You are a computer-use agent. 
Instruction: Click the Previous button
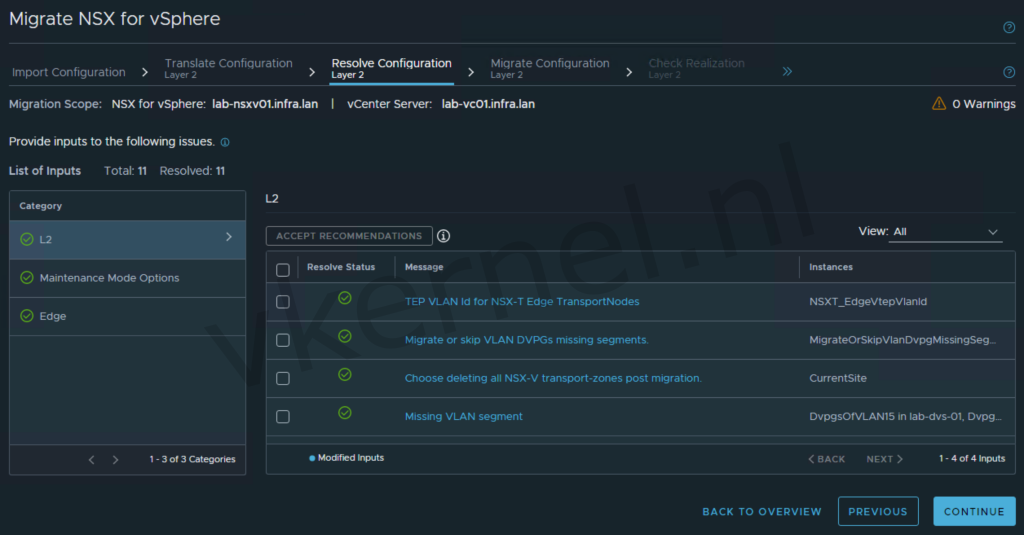point(878,511)
